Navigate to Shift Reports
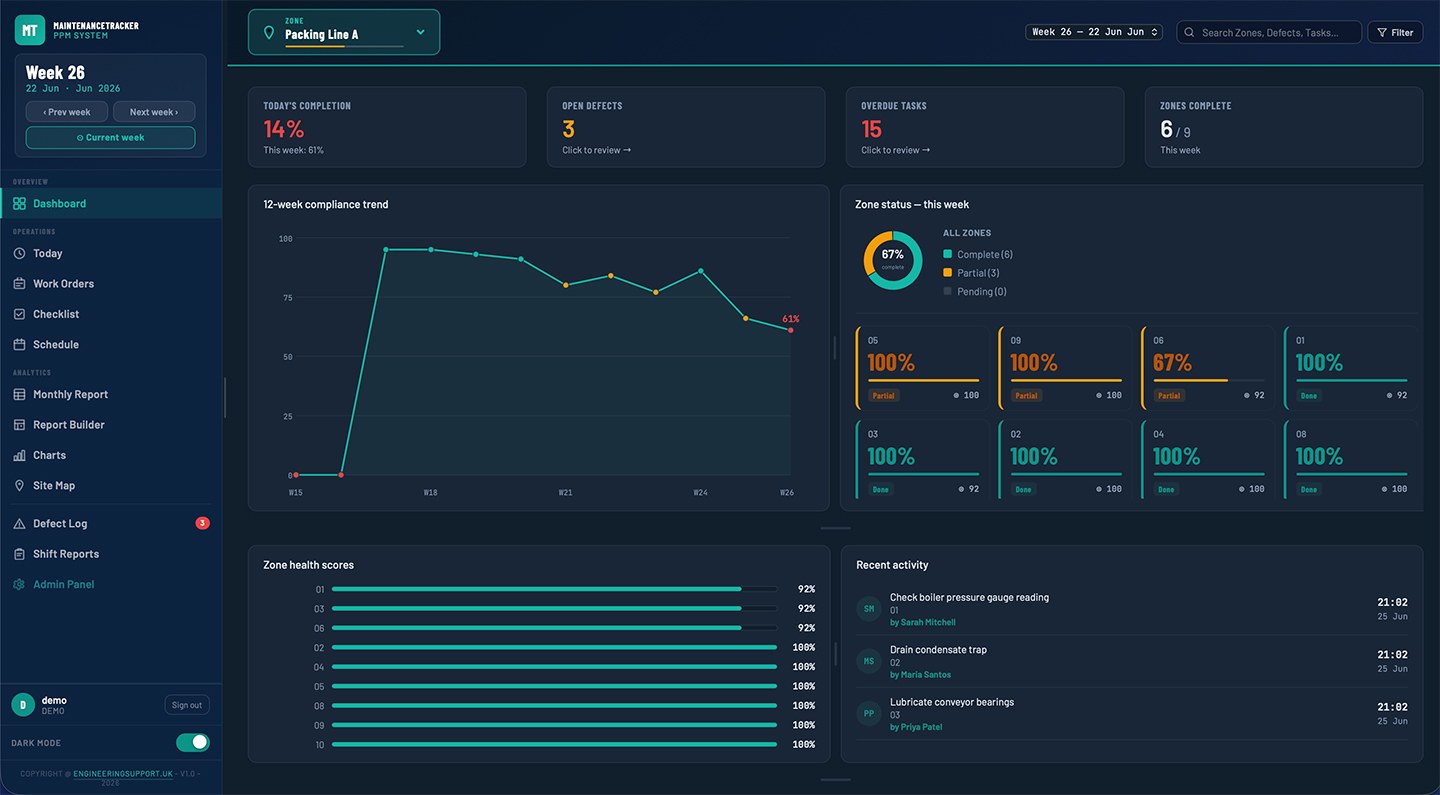The image size is (1440, 795). [111, 554]
